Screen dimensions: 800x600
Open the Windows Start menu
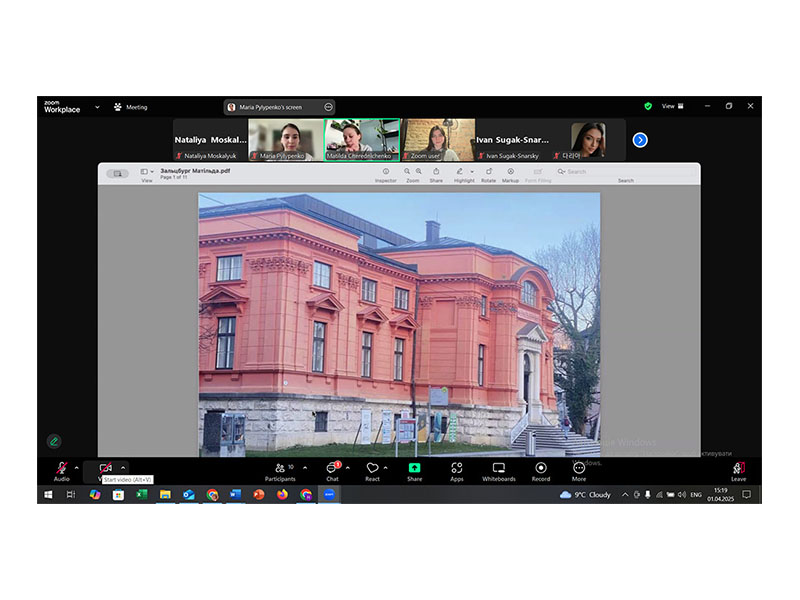pos(48,494)
